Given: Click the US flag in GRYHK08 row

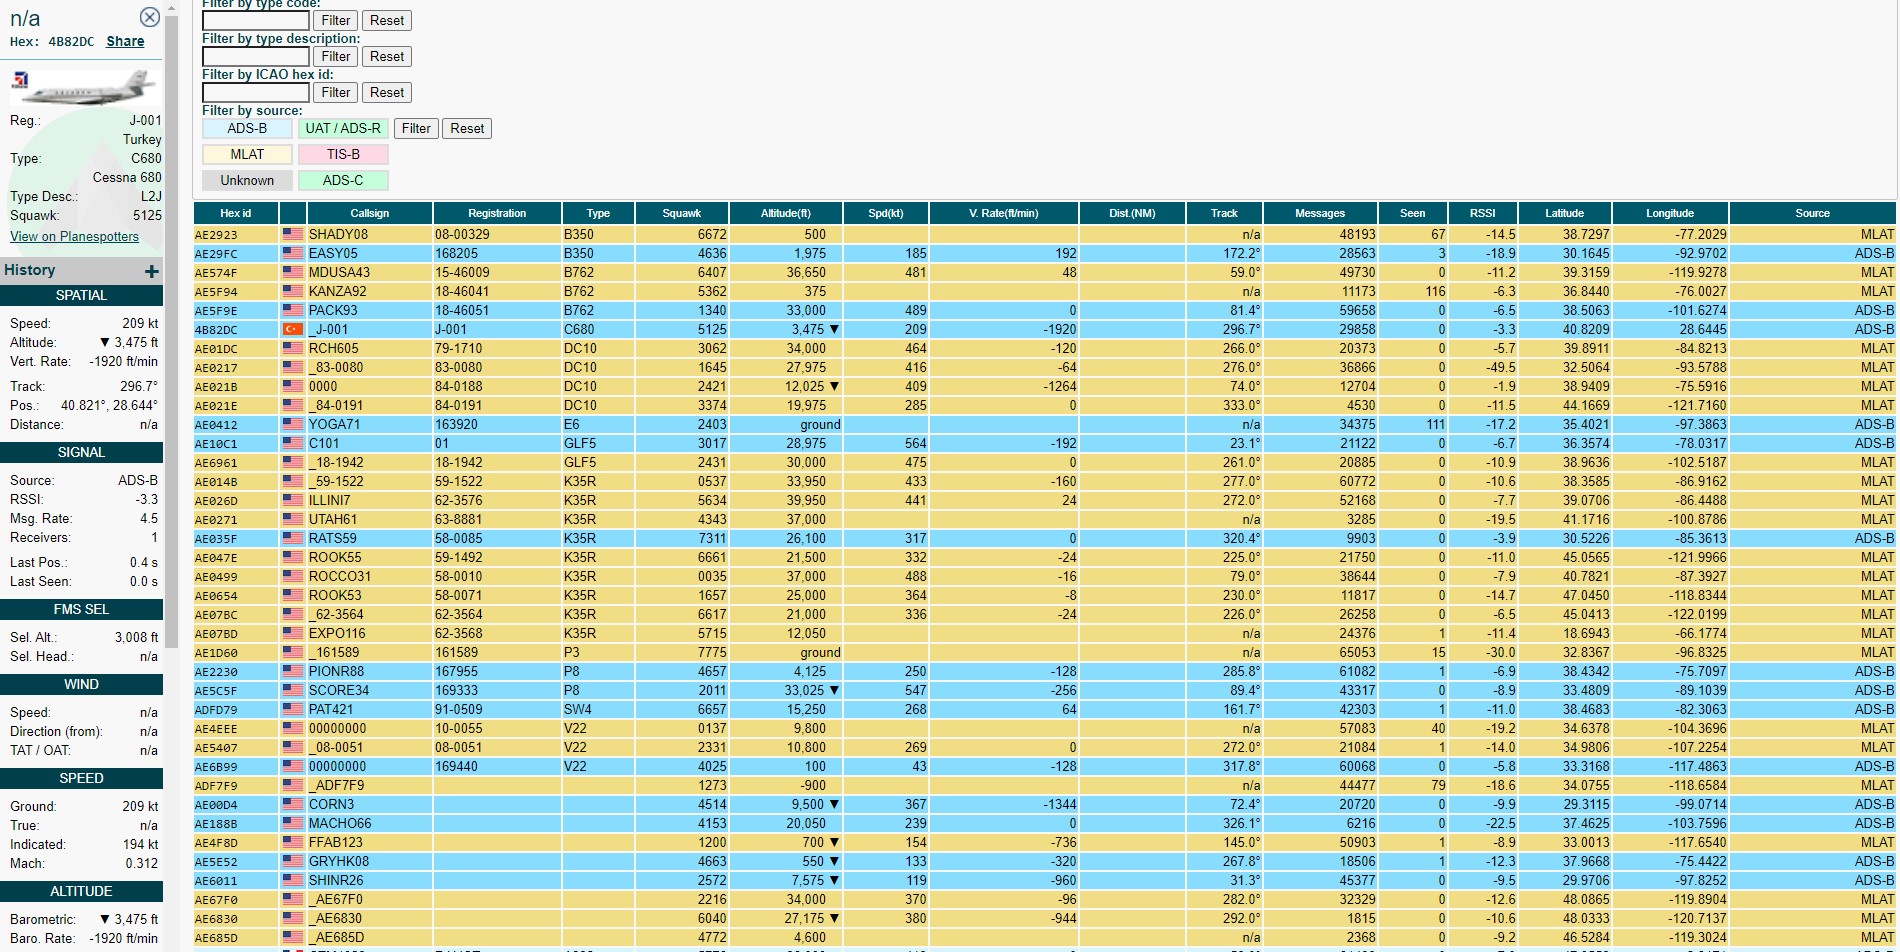Looking at the screenshot, I should (x=292, y=861).
